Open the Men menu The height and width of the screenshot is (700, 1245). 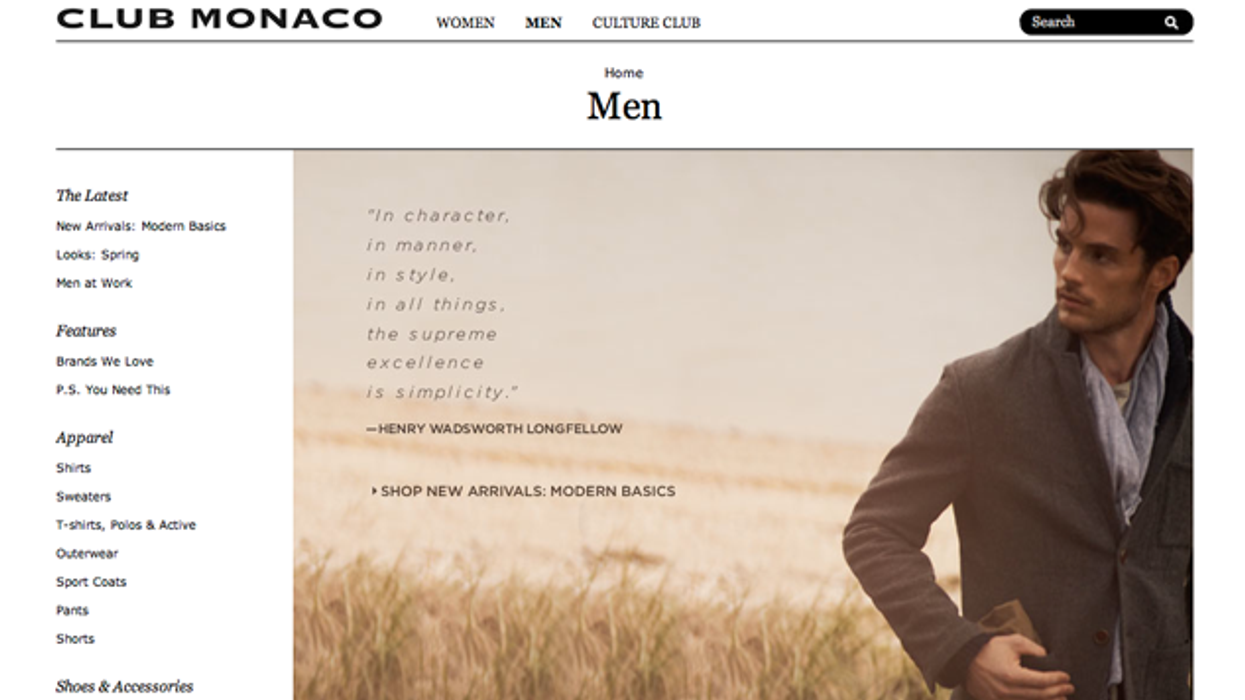pyautogui.click(x=543, y=22)
